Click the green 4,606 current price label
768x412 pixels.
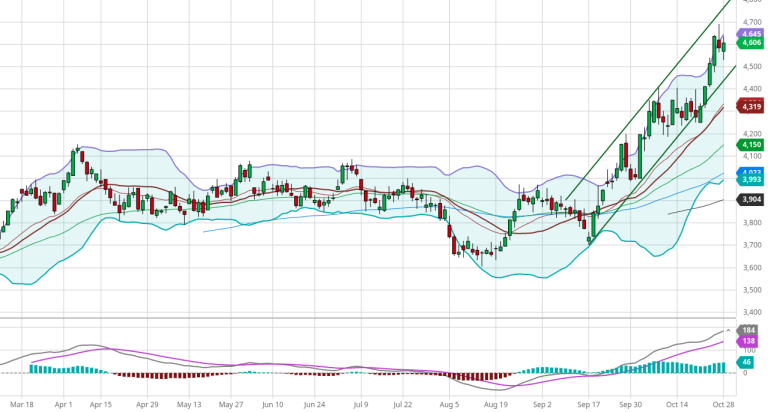[x=750, y=43]
